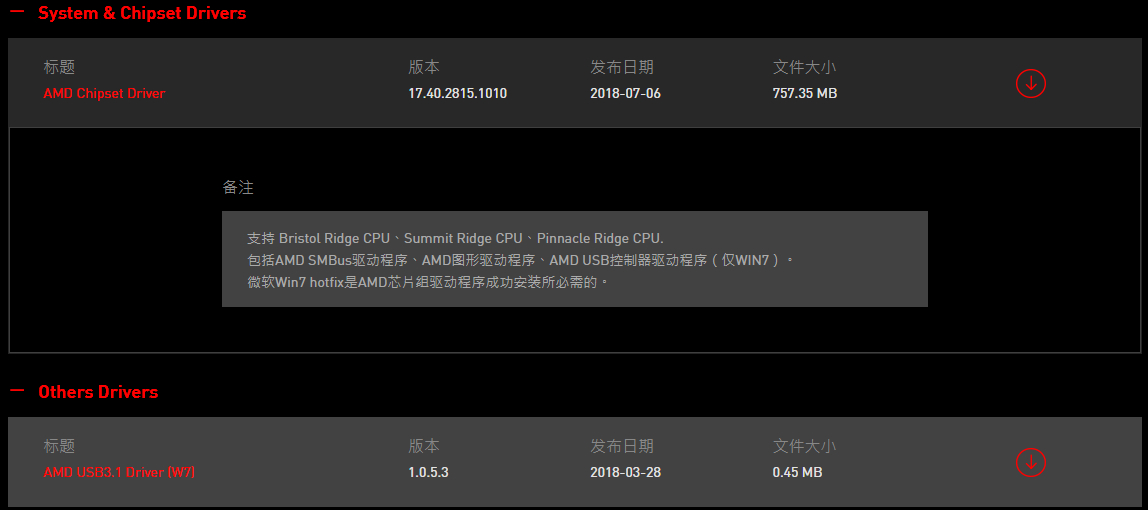Select the release date 2018-03-28
The width and height of the screenshot is (1148, 510).
pyautogui.click(x=625, y=473)
